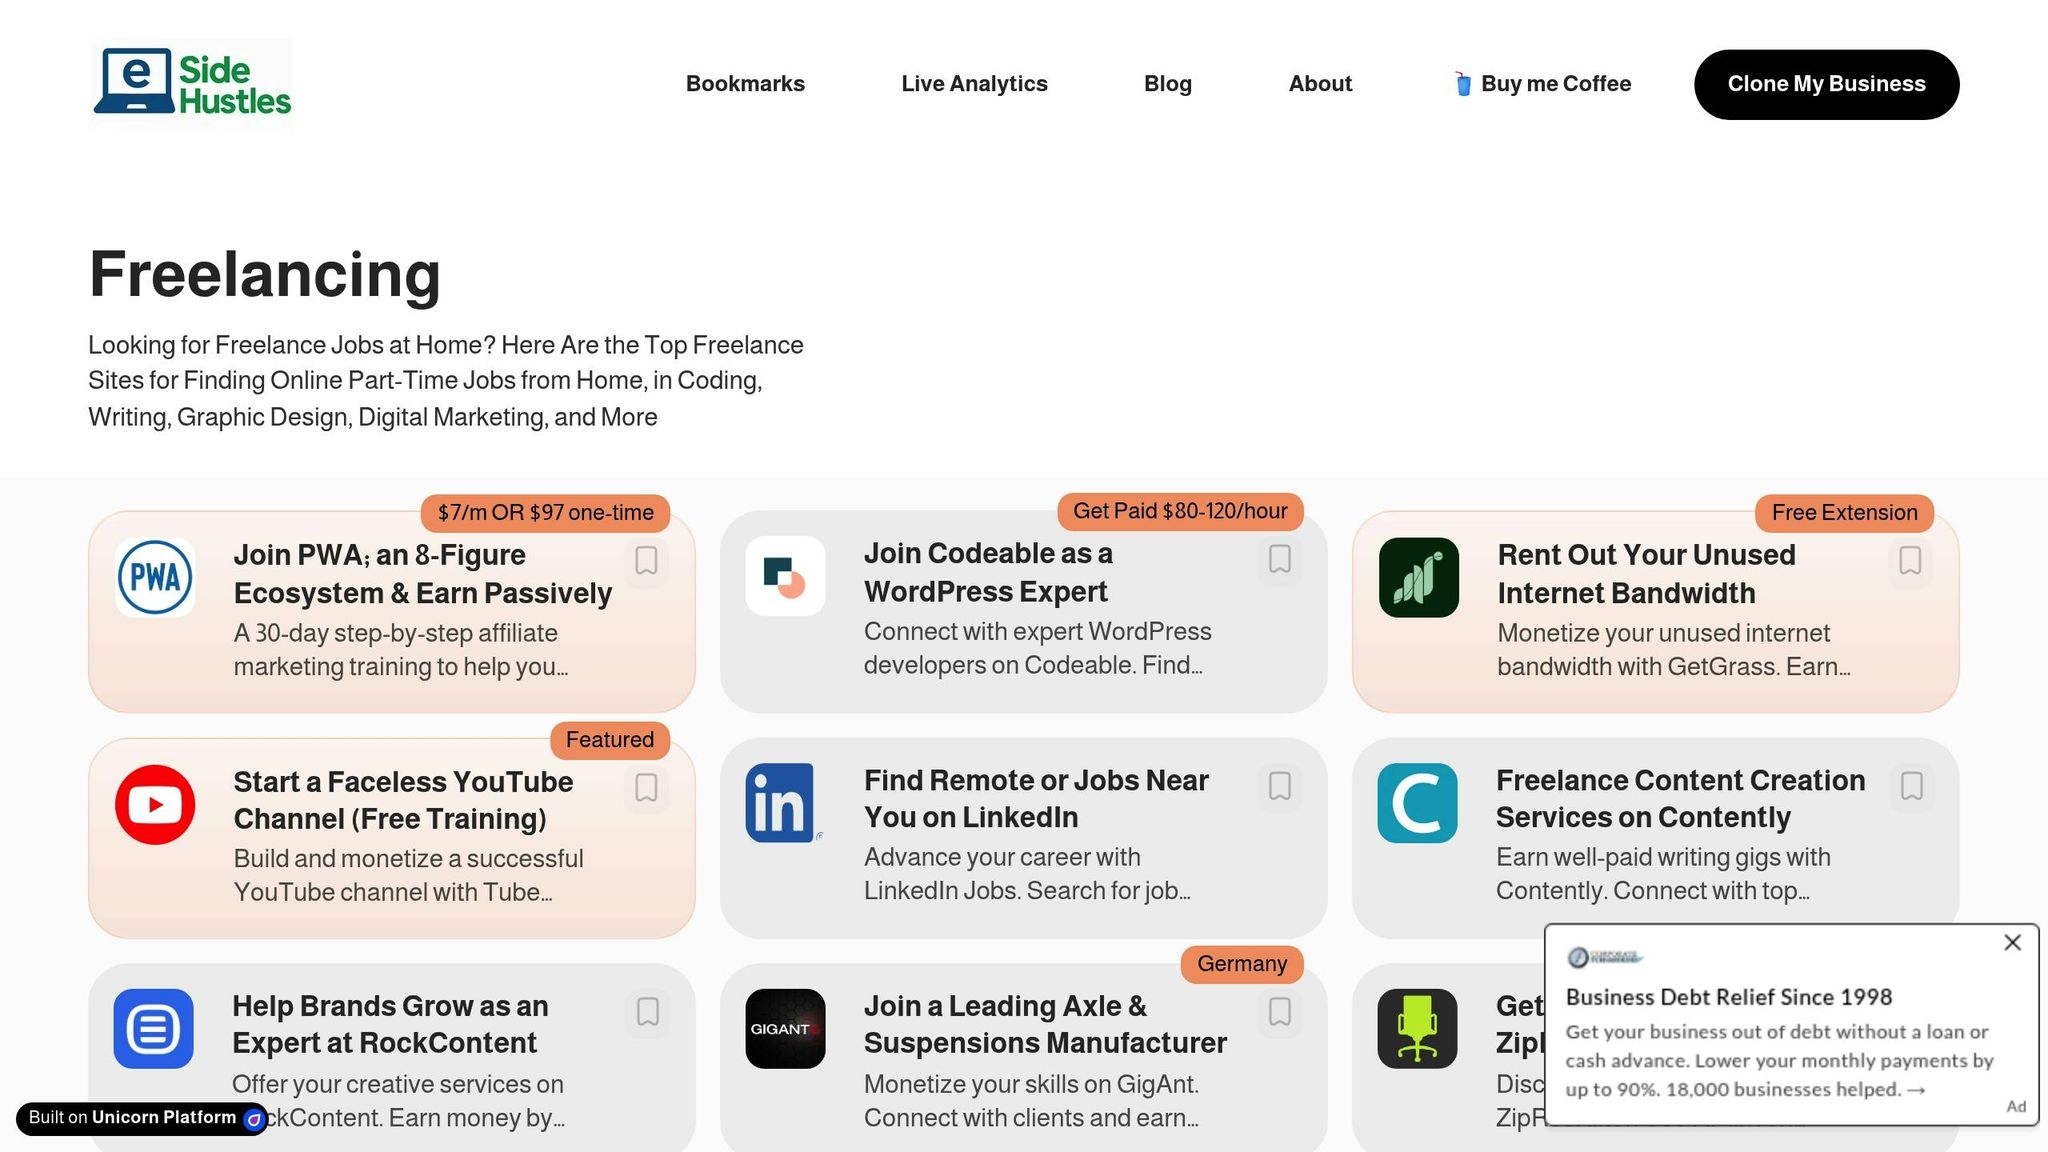Open the Live Analytics page
This screenshot has height=1152, width=2048.
(x=974, y=84)
